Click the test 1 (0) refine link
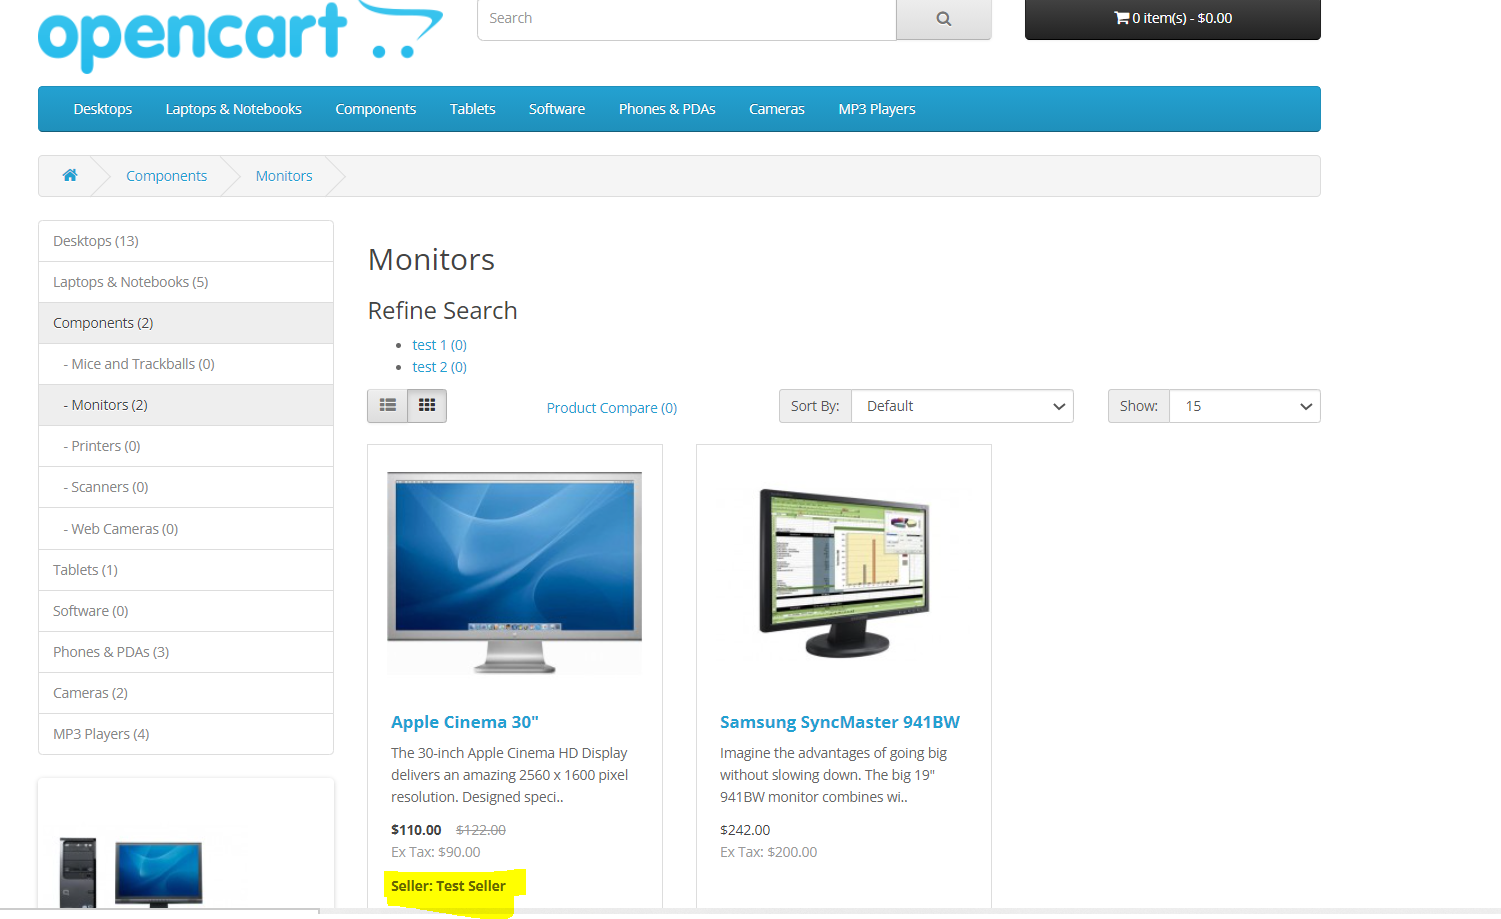Screen dimensions: 1501x919 point(439,345)
